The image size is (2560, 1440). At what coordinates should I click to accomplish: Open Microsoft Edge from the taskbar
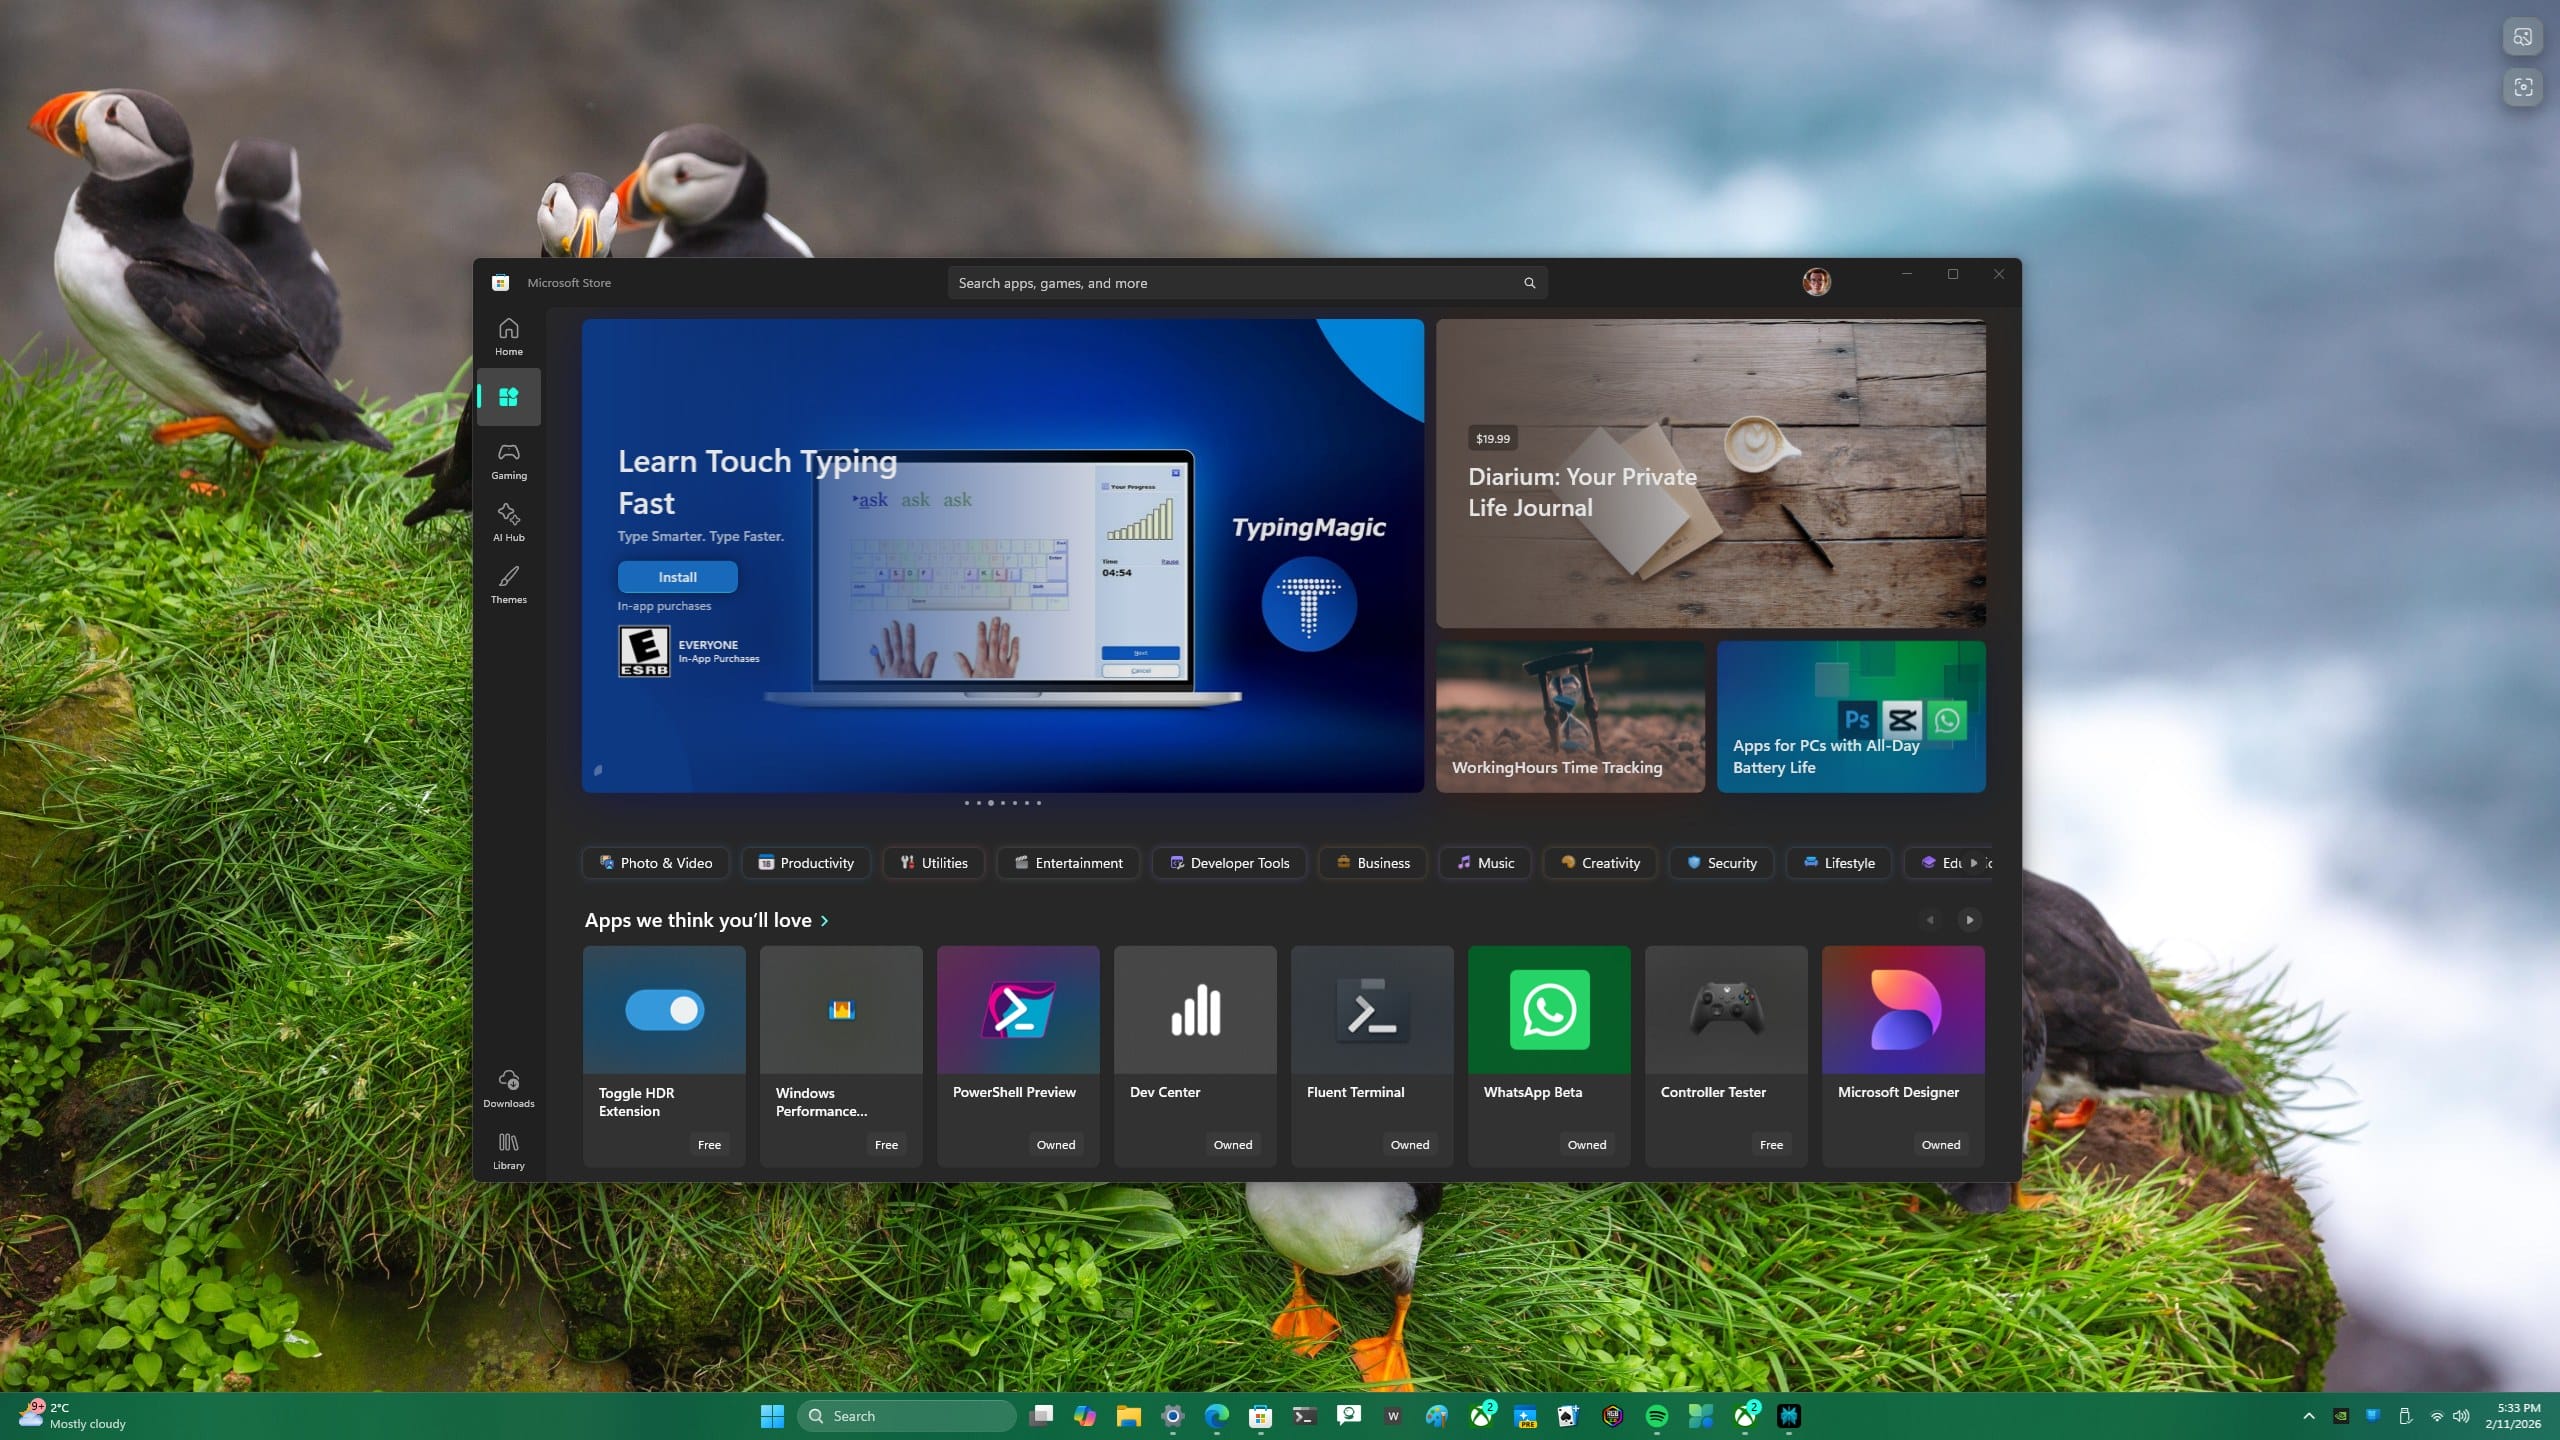[x=1217, y=1416]
